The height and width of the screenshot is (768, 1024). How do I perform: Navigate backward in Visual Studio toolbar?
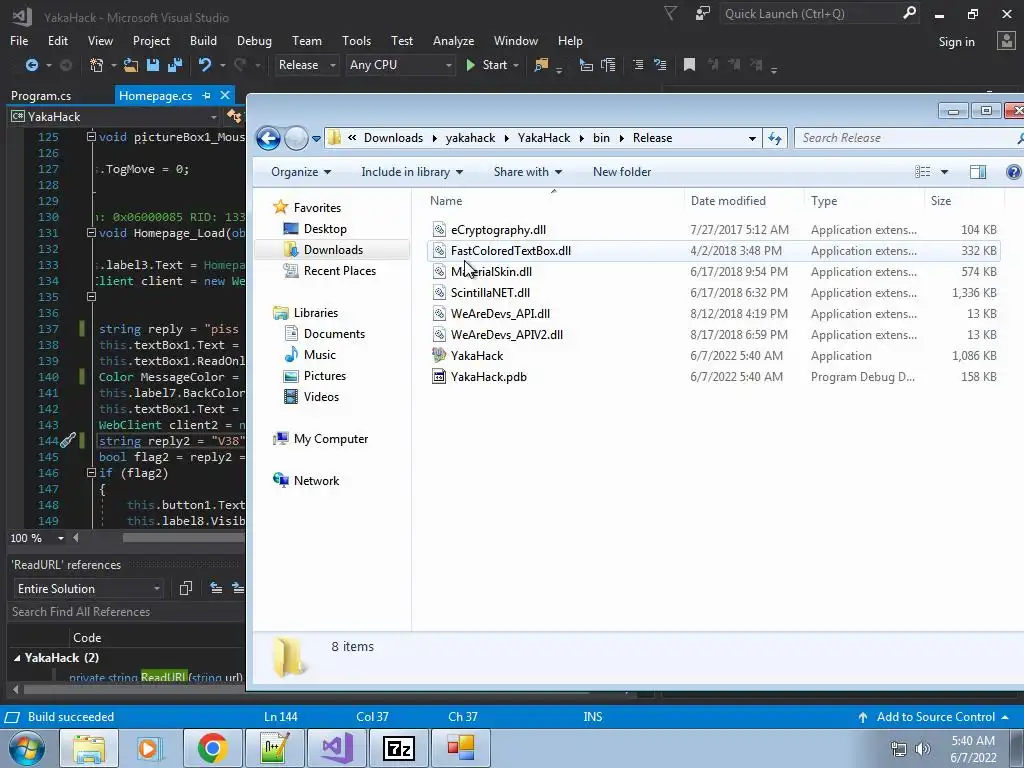31,65
